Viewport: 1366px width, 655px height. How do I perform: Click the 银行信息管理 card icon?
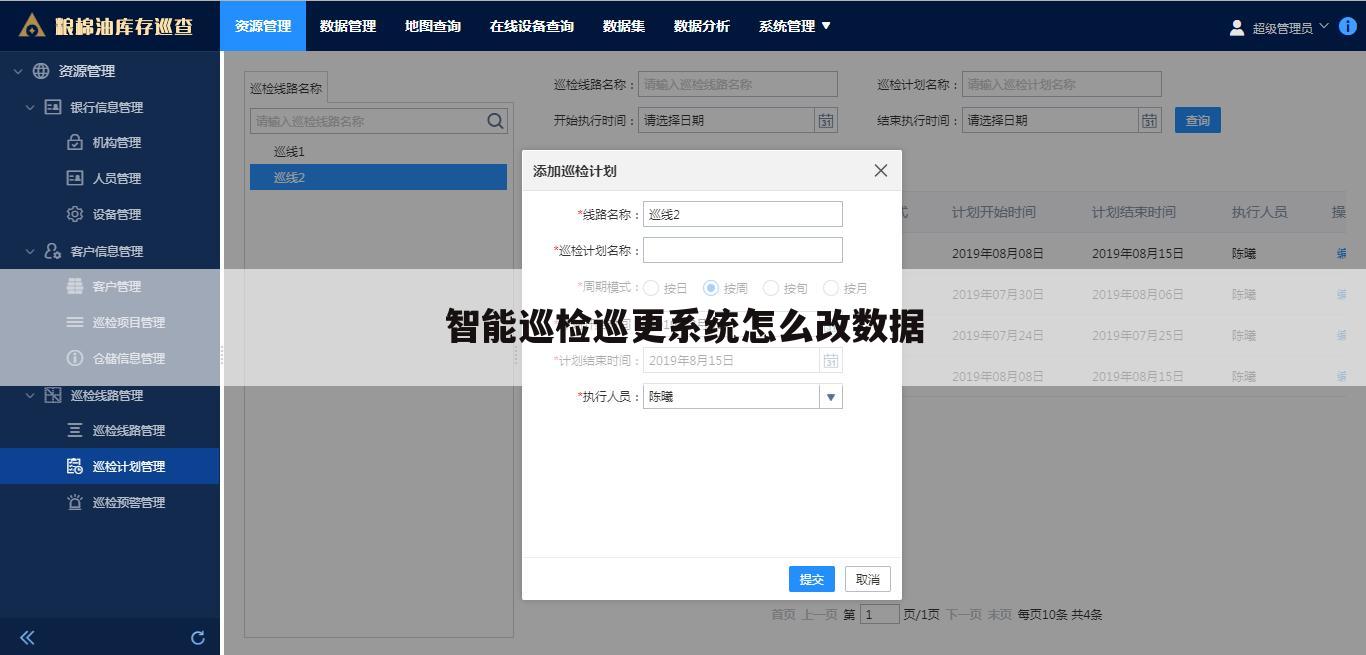[x=53, y=107]
